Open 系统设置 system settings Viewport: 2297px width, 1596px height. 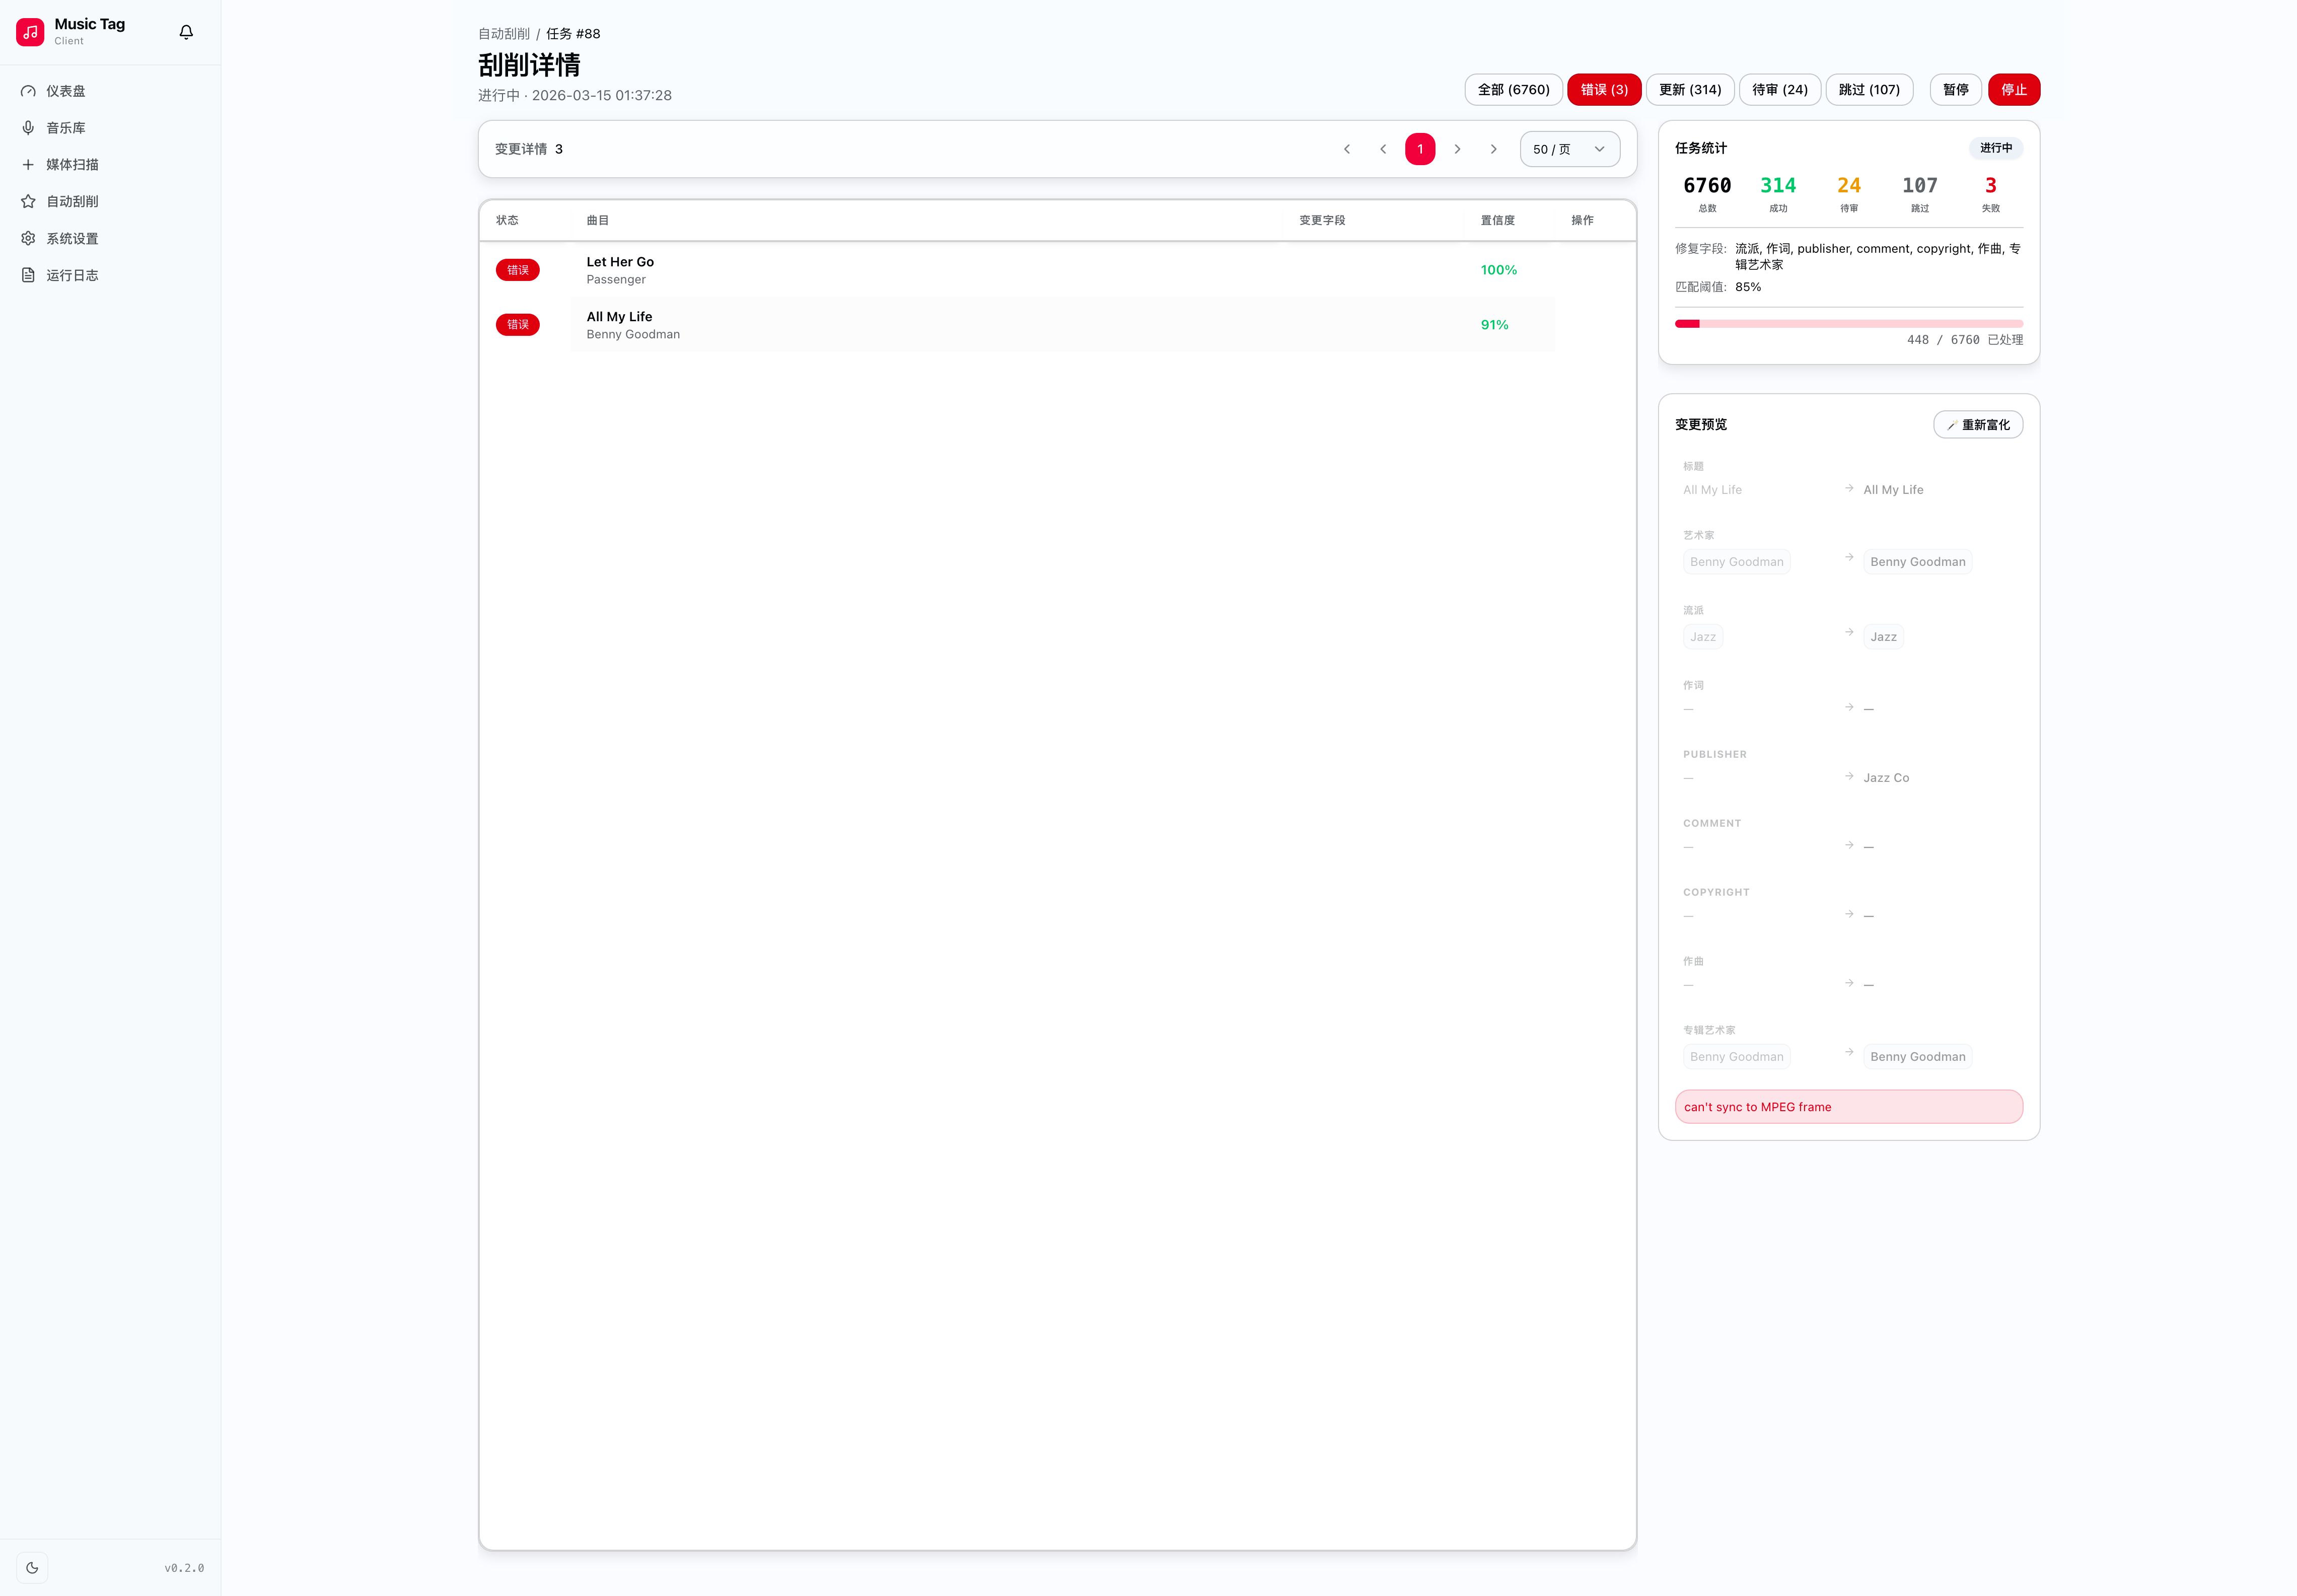[x=72, y=238]
